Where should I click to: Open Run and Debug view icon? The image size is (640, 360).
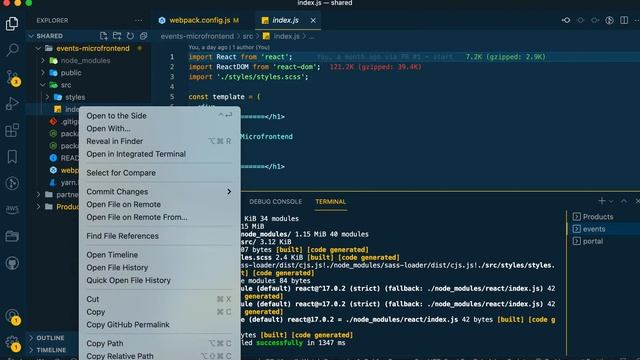click(x=12, y=104)
